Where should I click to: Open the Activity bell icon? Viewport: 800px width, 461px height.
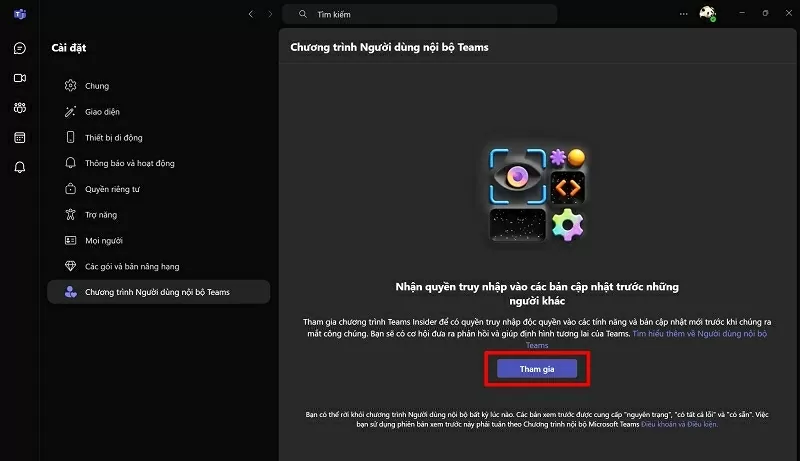20,167
